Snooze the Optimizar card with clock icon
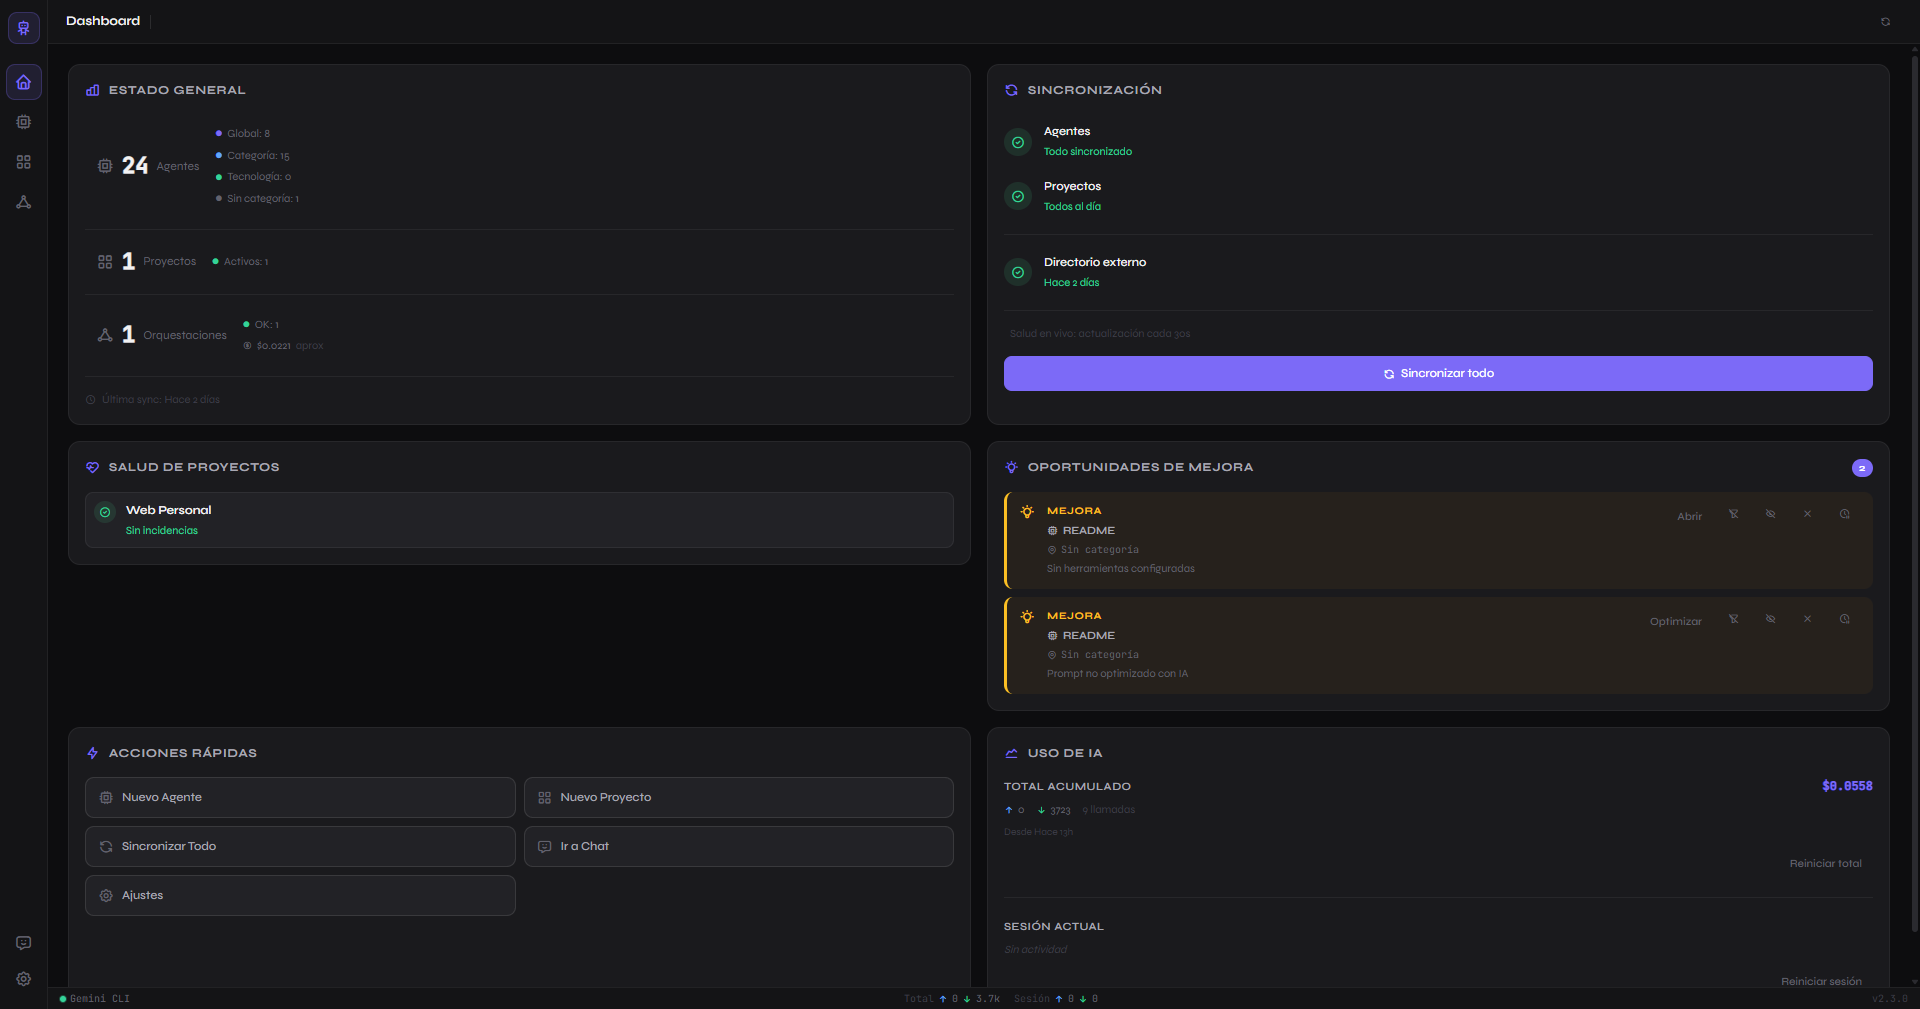The image size is (1920, 1009). [1844, 619]
